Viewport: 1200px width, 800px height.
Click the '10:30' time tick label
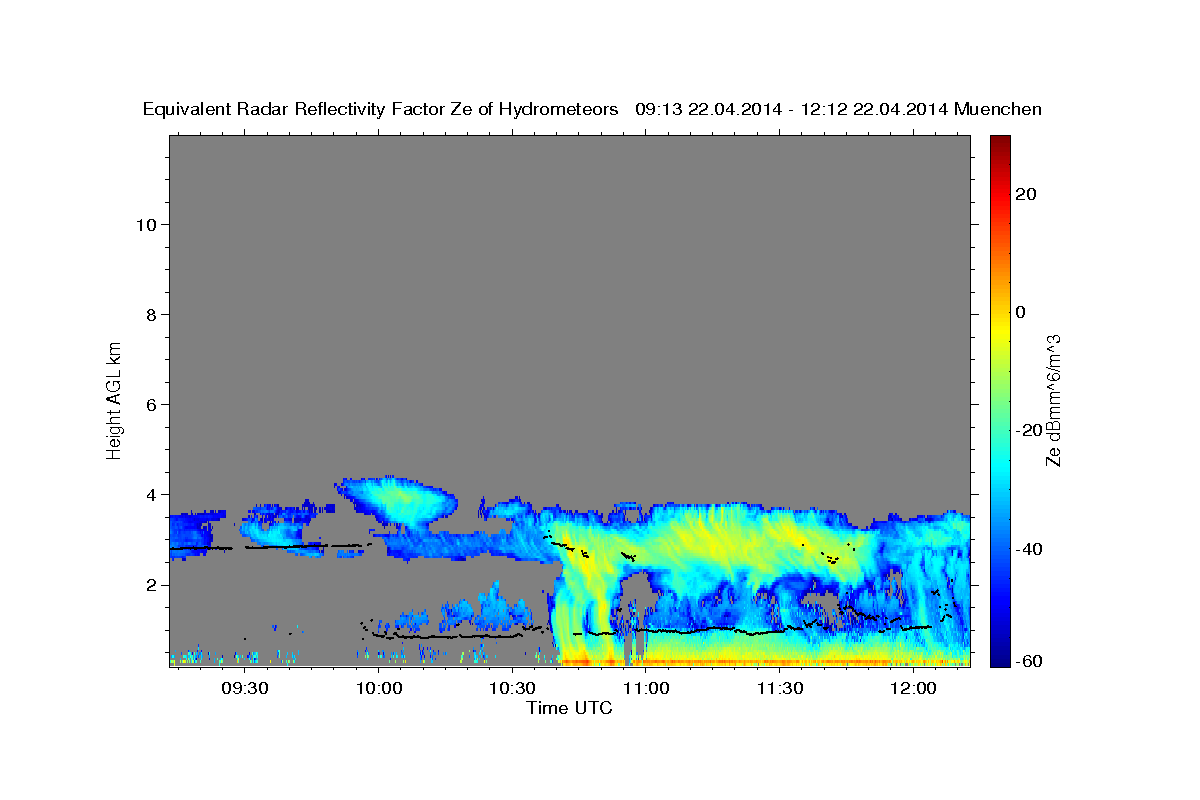(513, 688)
